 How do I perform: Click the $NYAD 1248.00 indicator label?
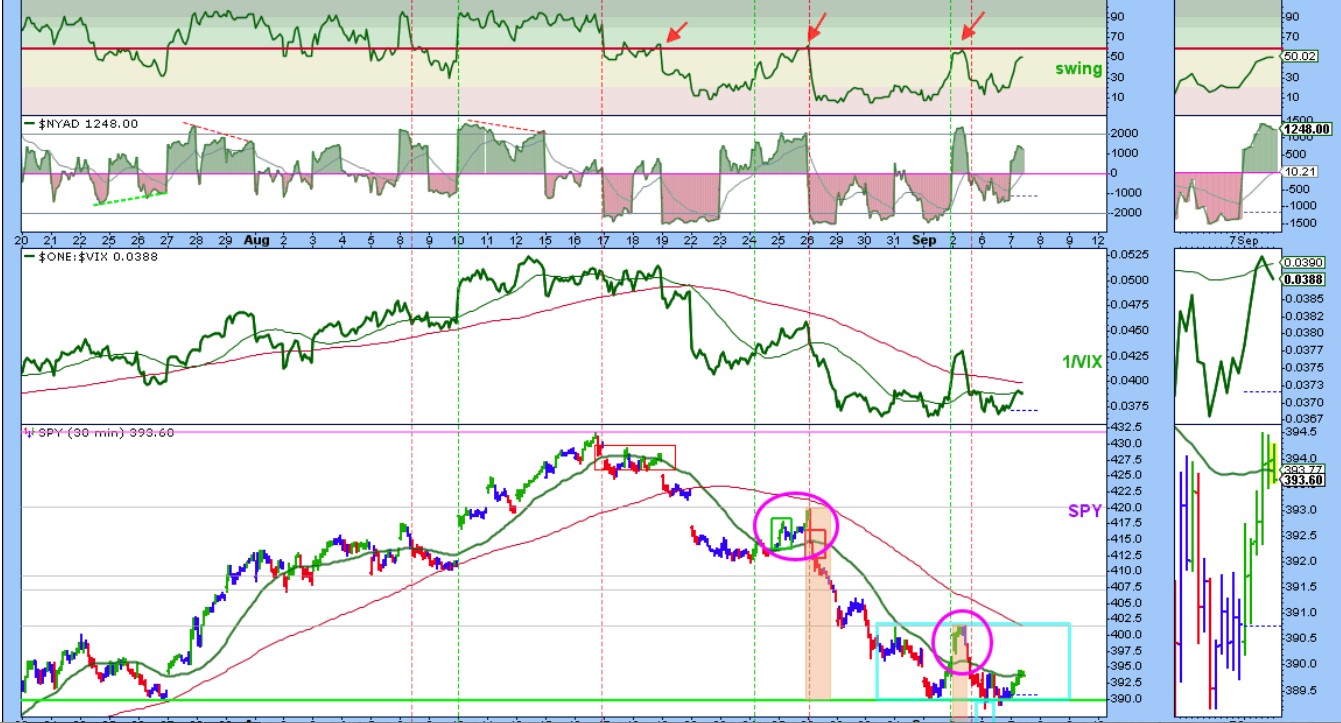tap(88, 124)
